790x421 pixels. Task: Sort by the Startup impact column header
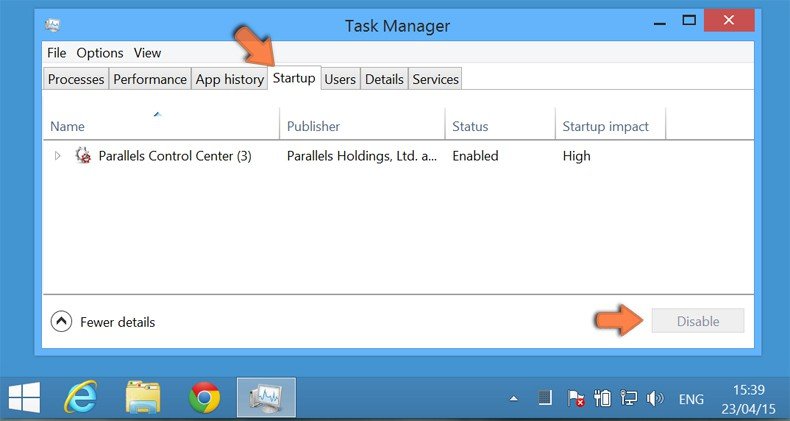[610, 124]
